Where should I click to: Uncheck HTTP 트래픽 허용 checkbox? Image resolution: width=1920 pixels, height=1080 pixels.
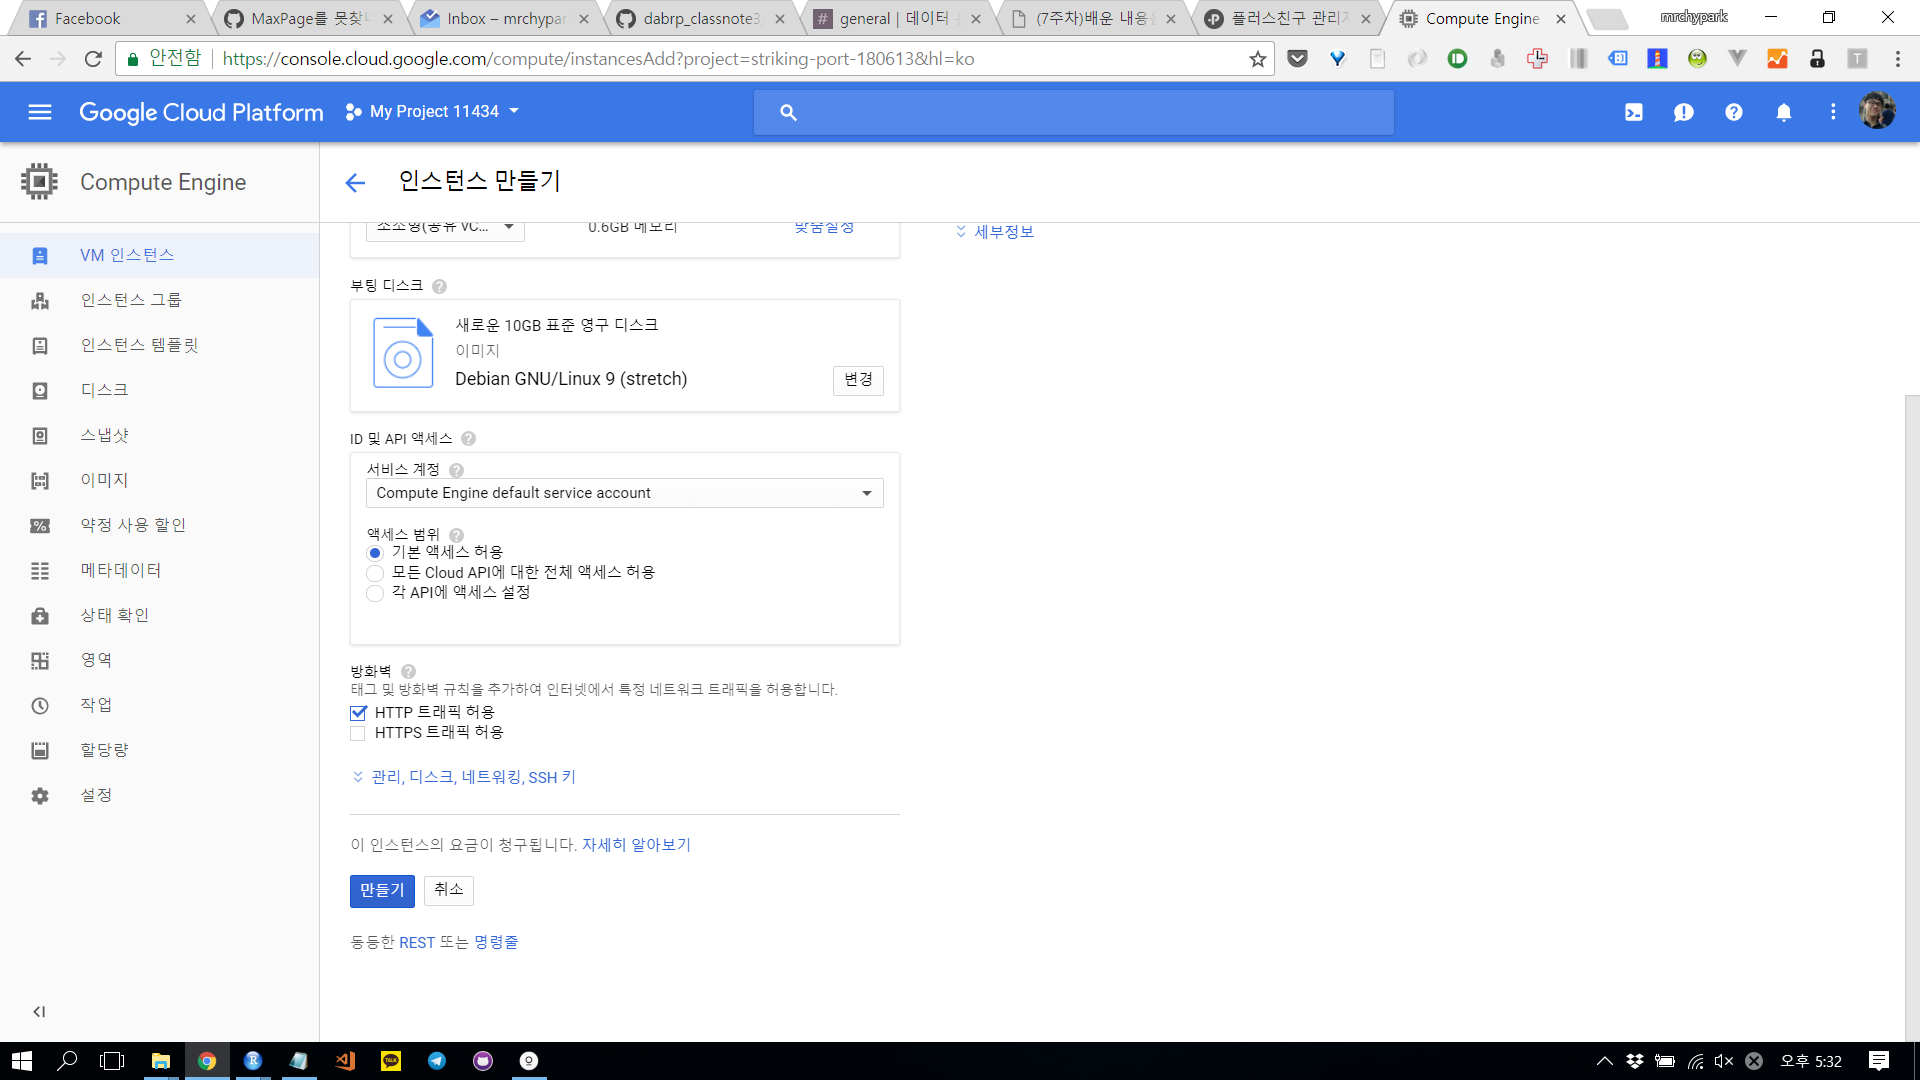[358, 713]
